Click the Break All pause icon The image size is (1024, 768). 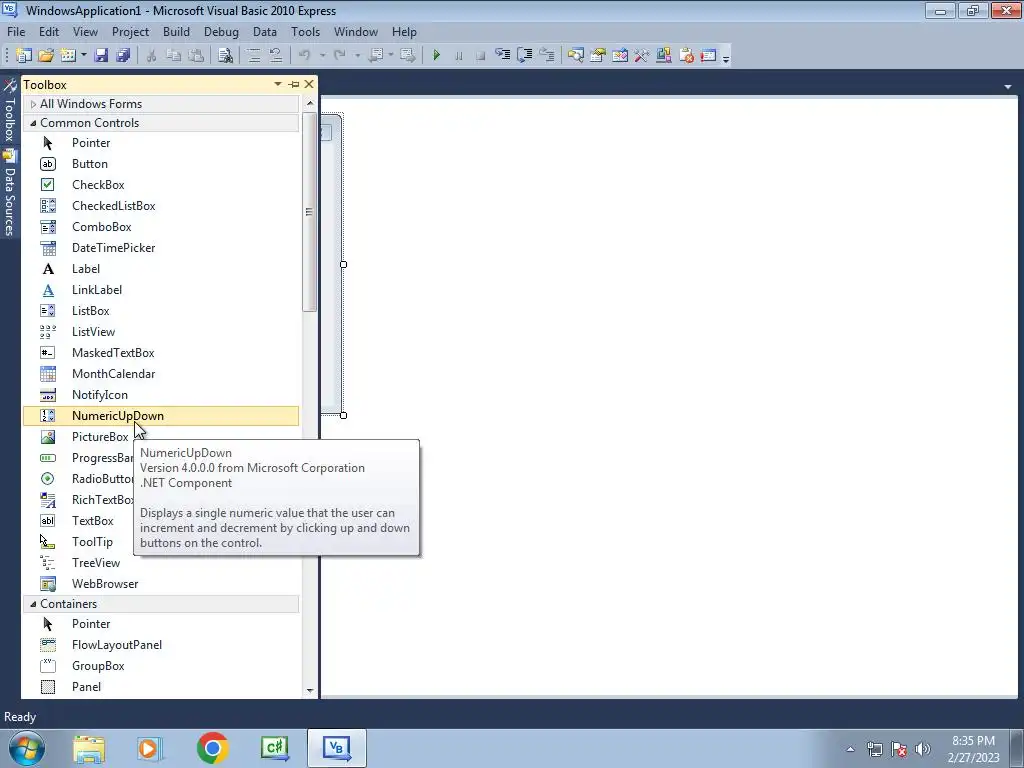pyautogui.click(x=458, y=56)
